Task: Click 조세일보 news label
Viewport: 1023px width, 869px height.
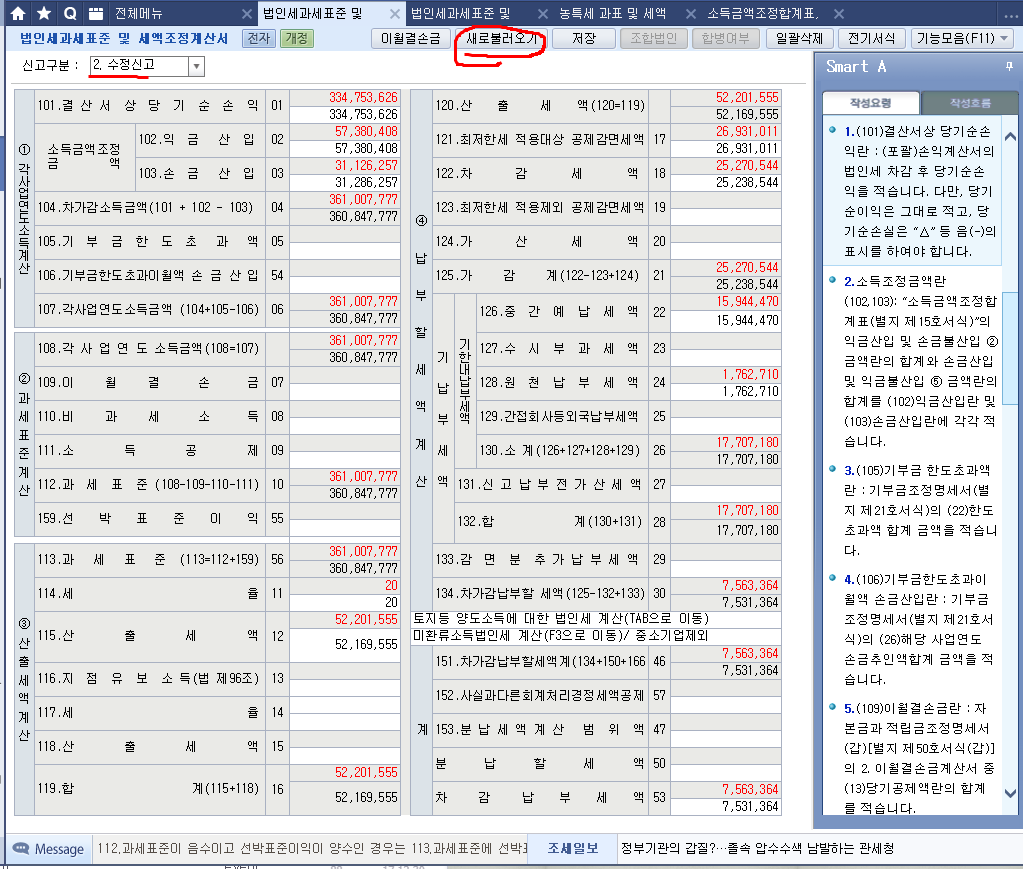Action: (x=572, y=848)
